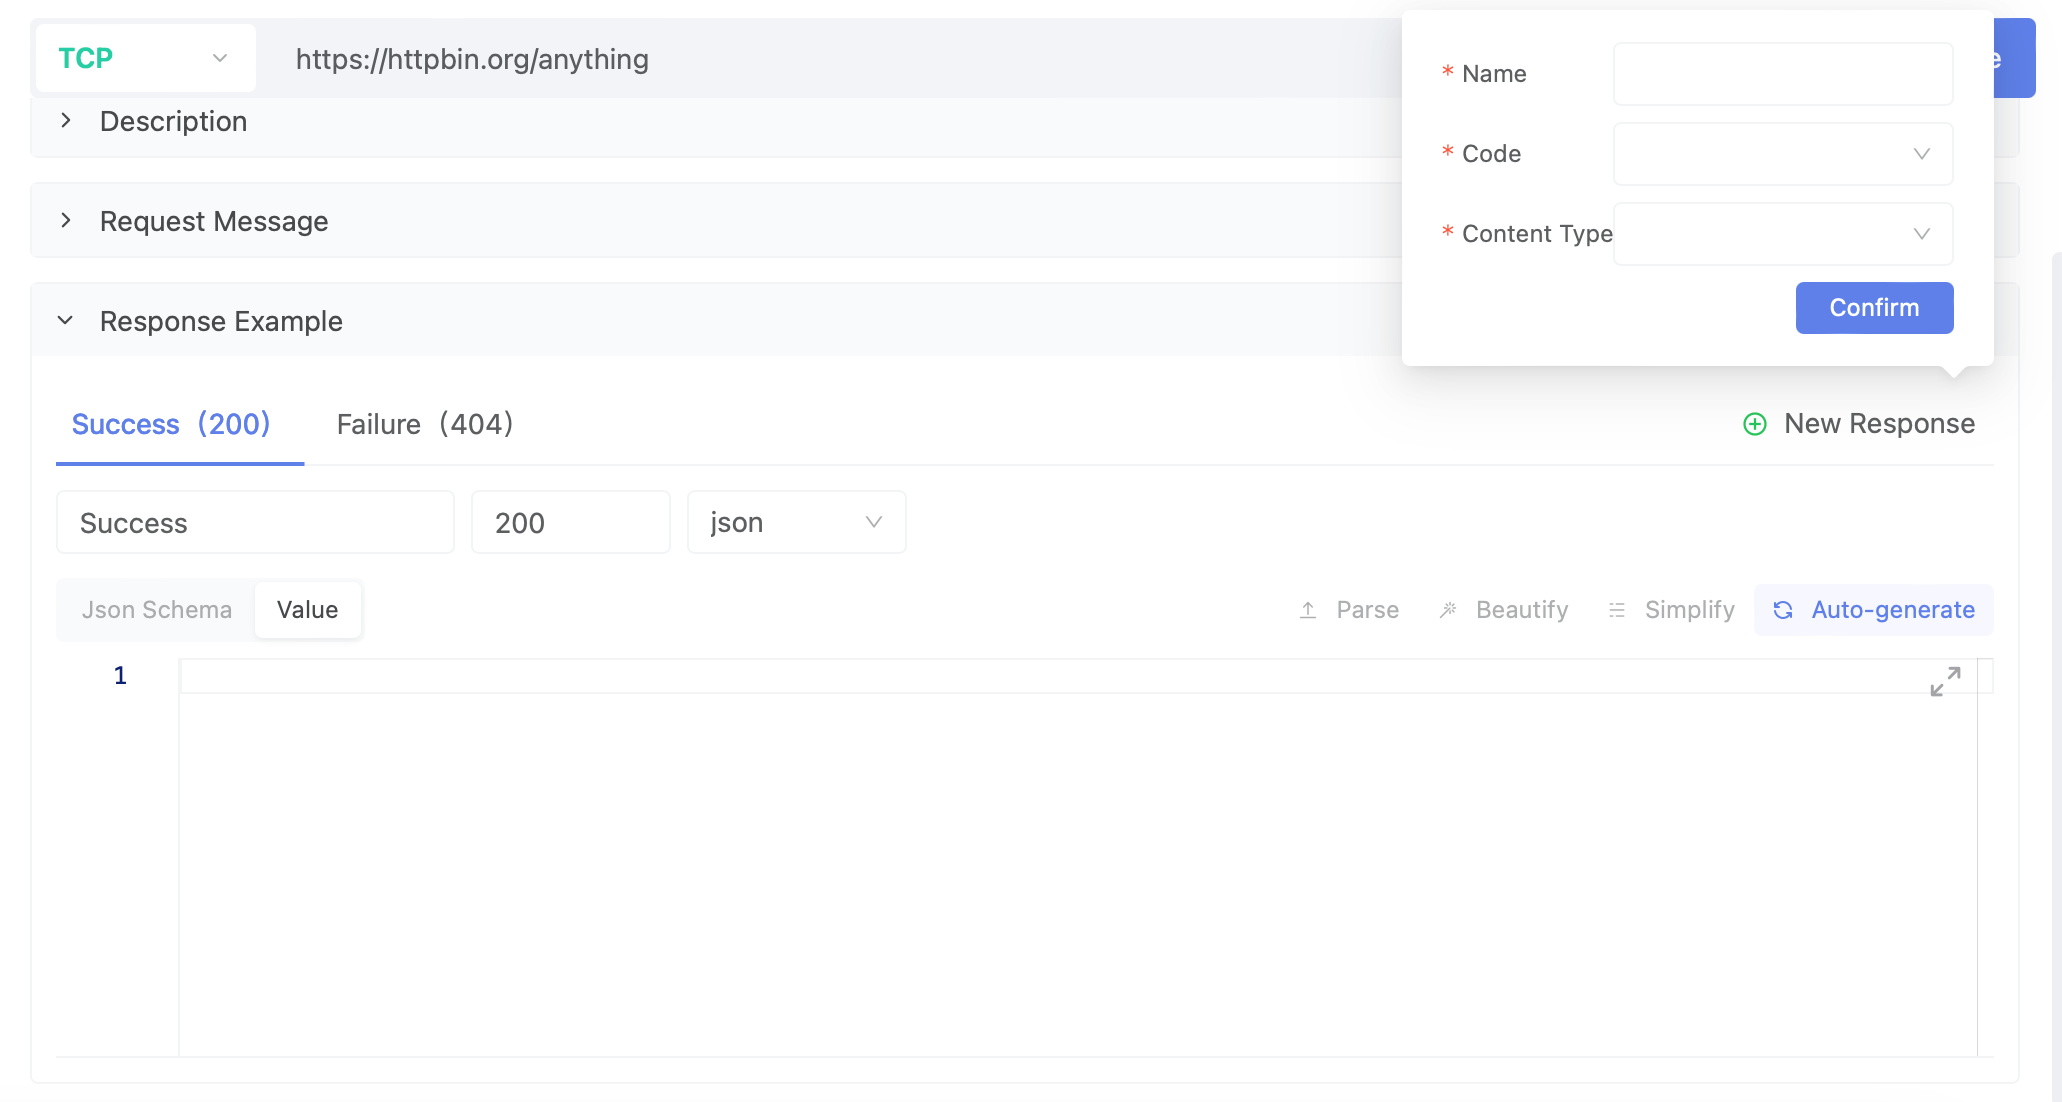Edit the 200 status code field
The width and height of the screenshot is (2062, 1102).
click(571, 523)
